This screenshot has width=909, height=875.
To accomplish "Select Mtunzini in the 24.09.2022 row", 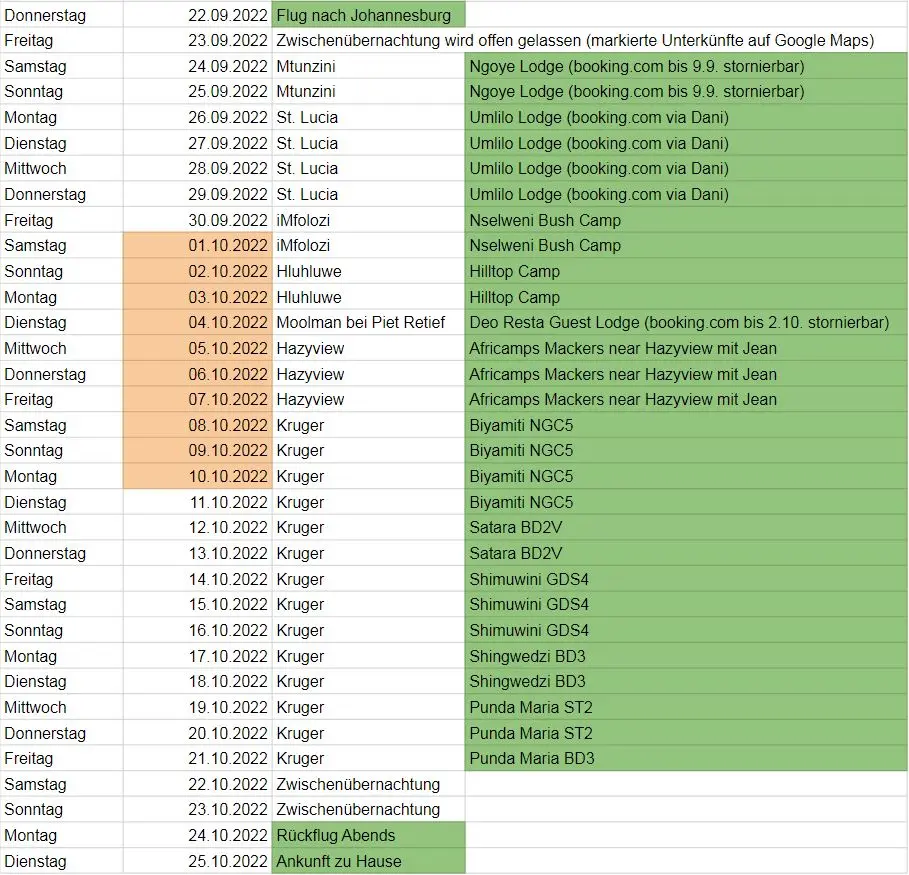I will click(368, 66).
